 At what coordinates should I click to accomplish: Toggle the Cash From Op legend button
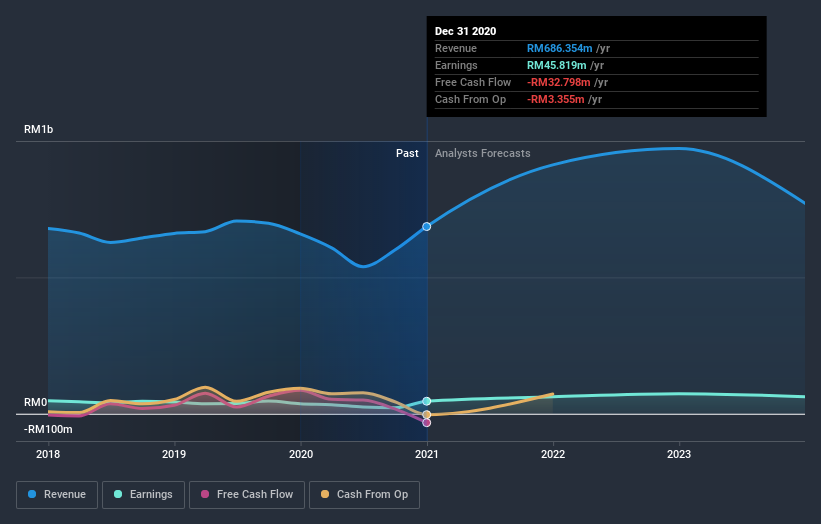[364, 495]
